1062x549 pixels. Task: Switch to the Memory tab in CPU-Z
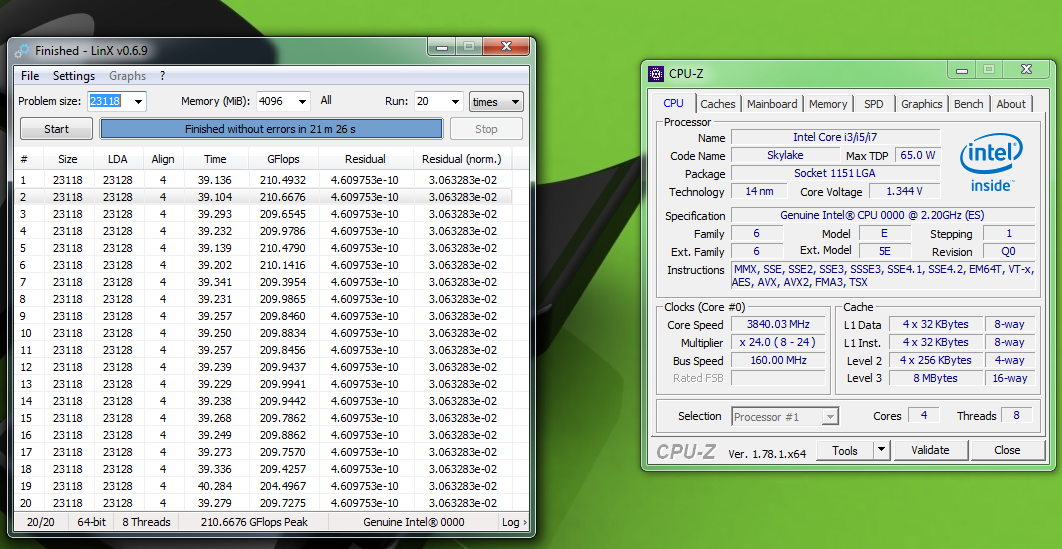tap(828, 104)
